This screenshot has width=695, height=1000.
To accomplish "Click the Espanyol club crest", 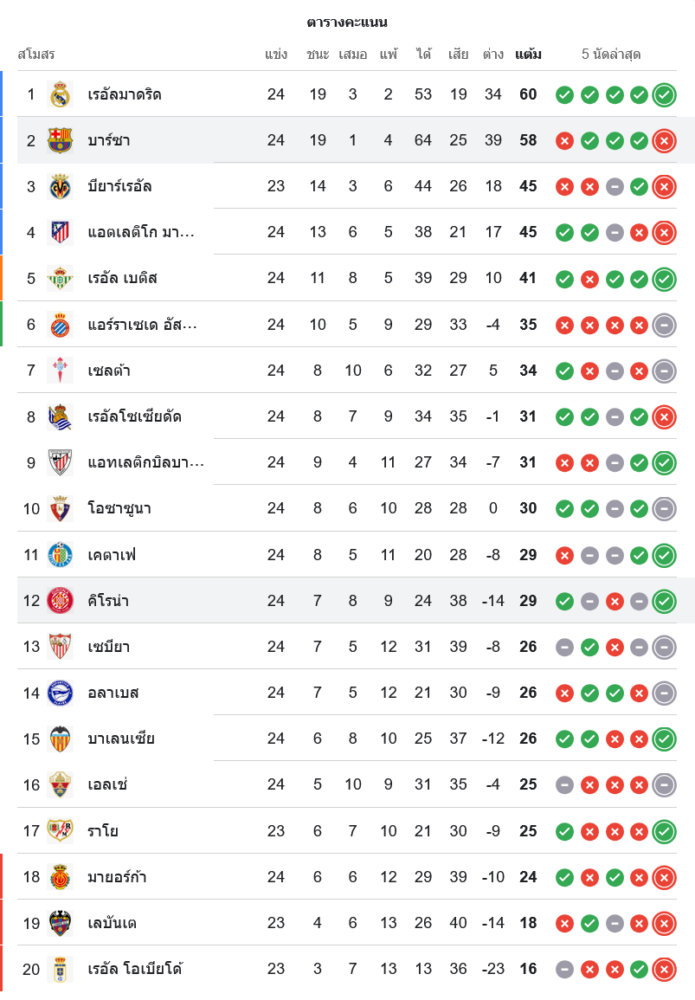I will point(60,324).
